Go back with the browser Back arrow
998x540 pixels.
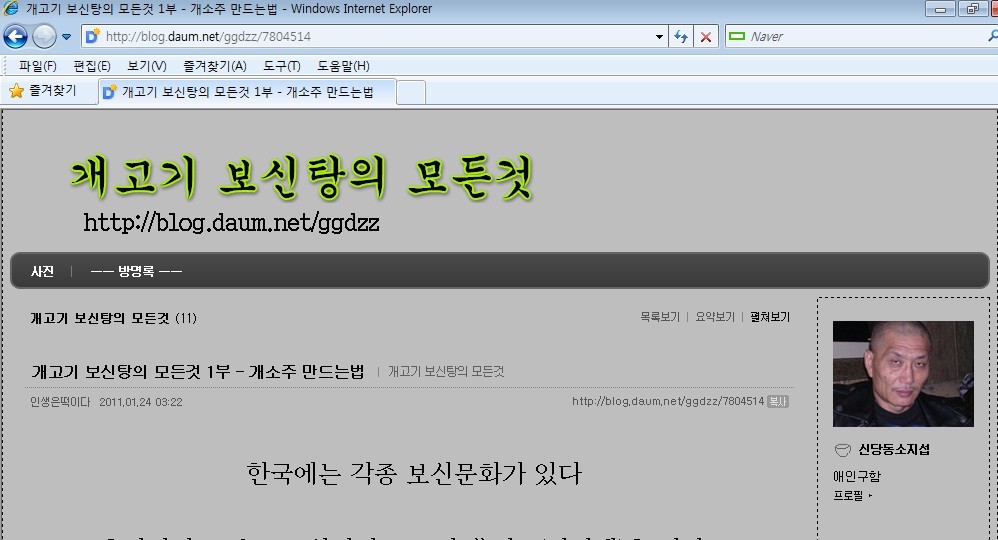15,36
